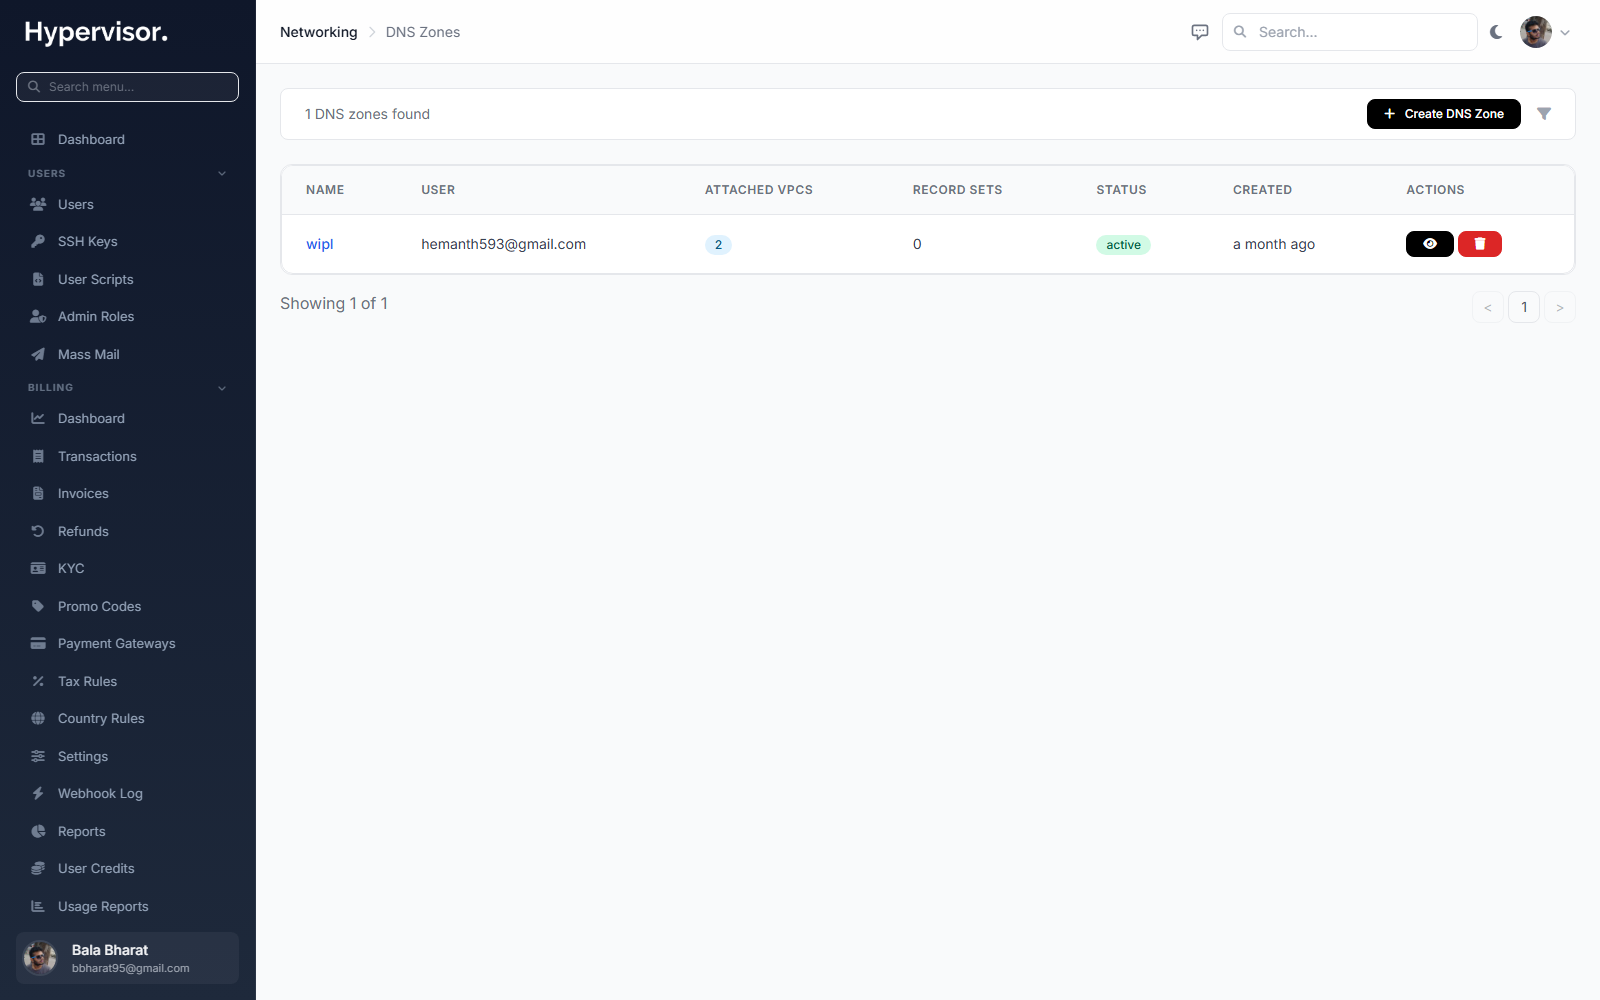Viewport: 1600px width, 1000px height.
Task: Click the Networking breadcrumb
Action: [x=318, y=32]
